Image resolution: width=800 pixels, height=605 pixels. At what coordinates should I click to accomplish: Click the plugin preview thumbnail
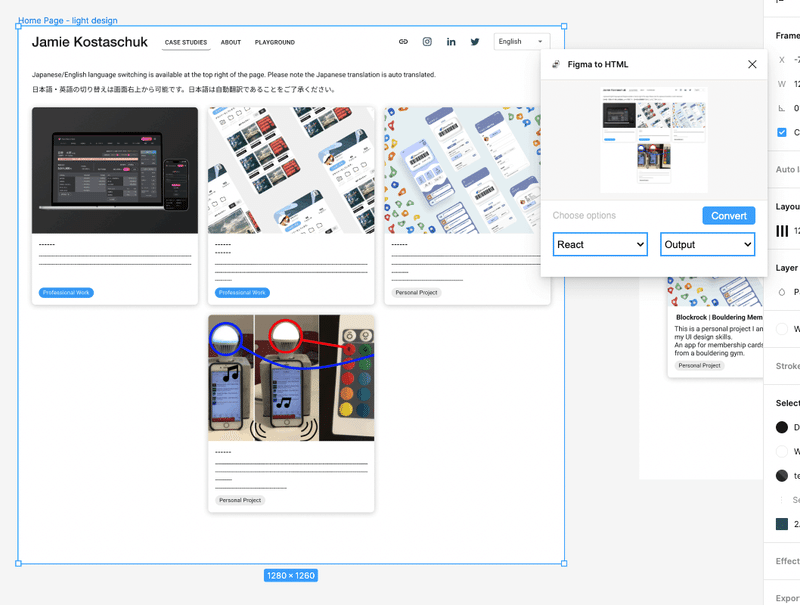[654, 140]
